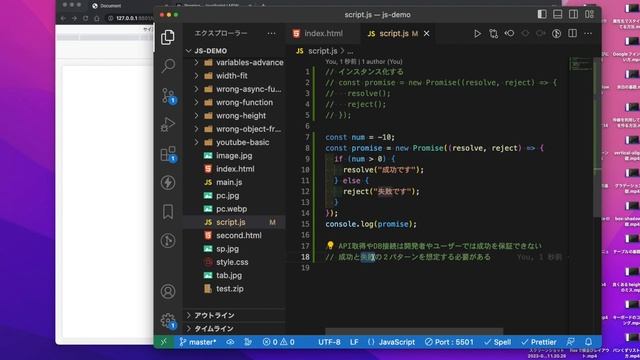Click the lightbulb quick-fix icon on line 17
This screenshot has width=640, height=360.
[330, 245]
